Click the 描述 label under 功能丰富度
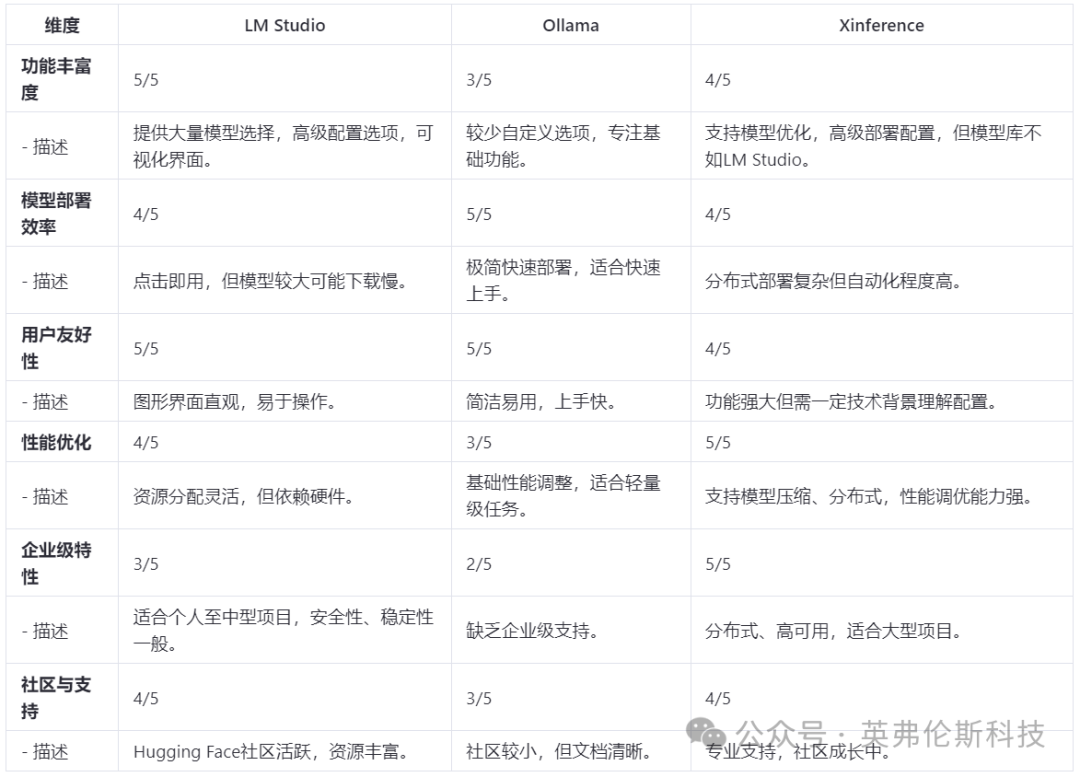The image size is (1080, 777). pyautogui.click(x=45, y=147)
